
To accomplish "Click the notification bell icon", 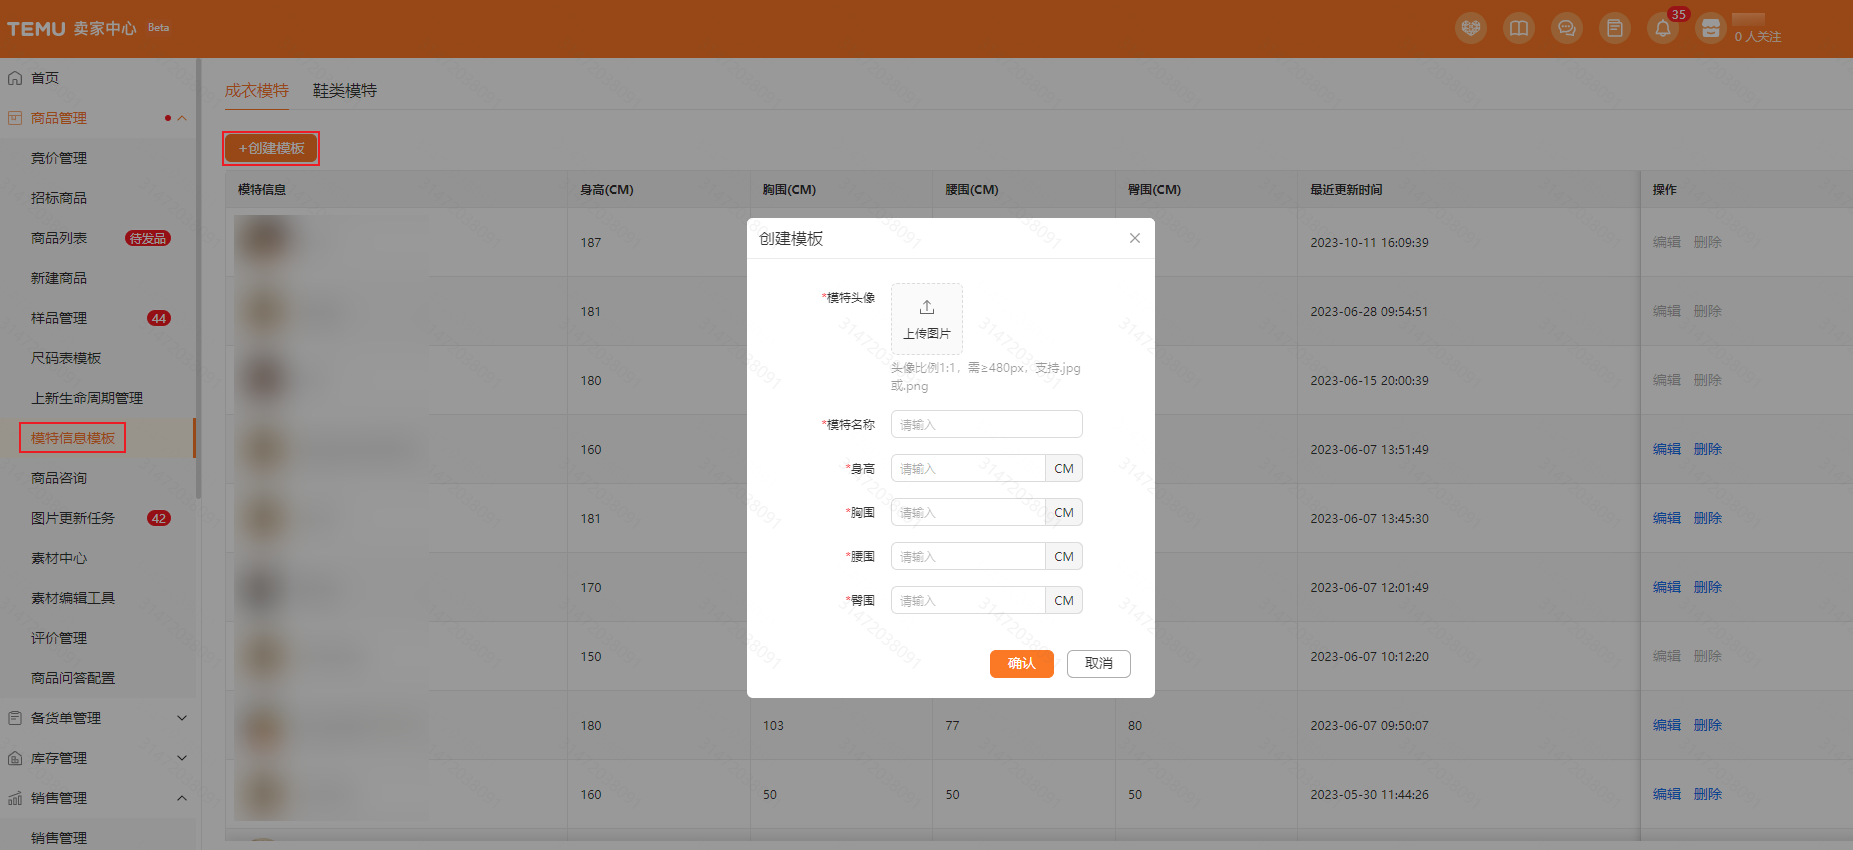I will tap(1662, 29).
